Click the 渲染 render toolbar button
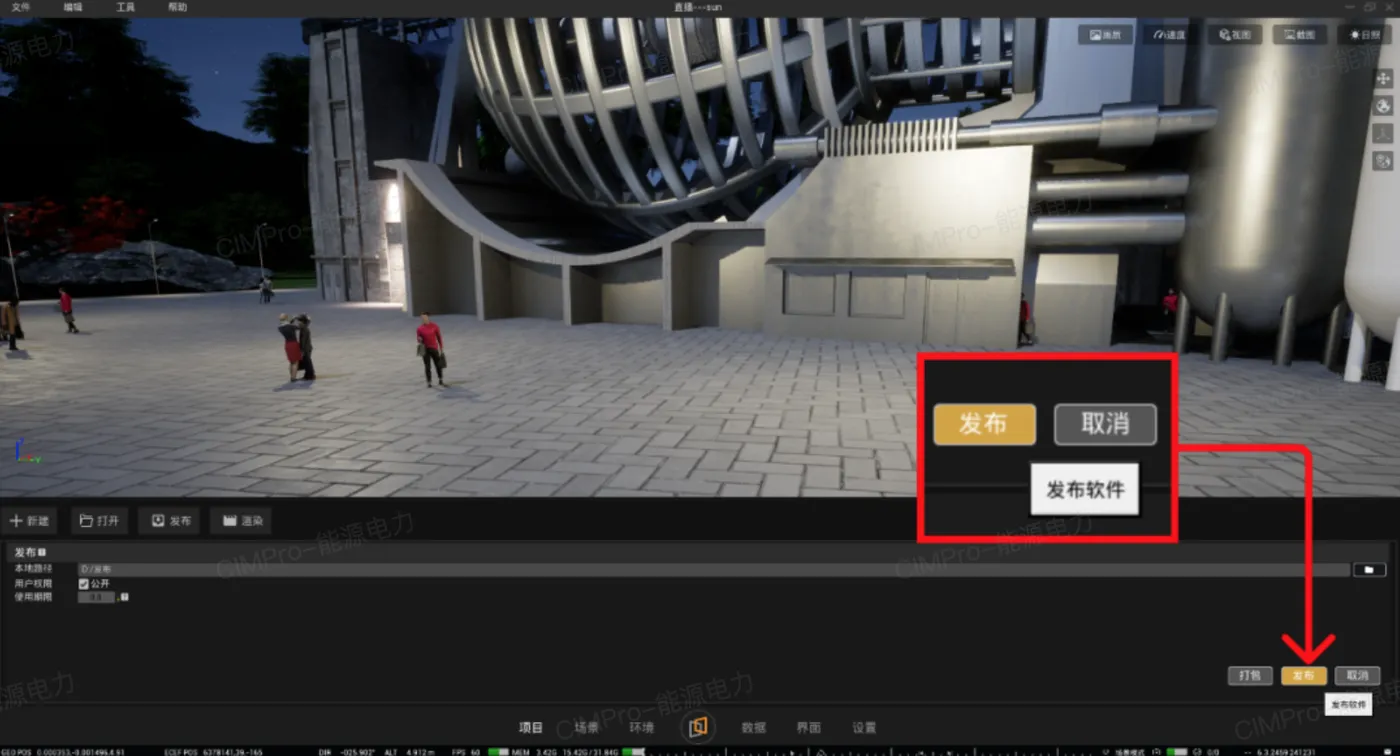This screenshot has width=1400, height=756. [241, 521]
